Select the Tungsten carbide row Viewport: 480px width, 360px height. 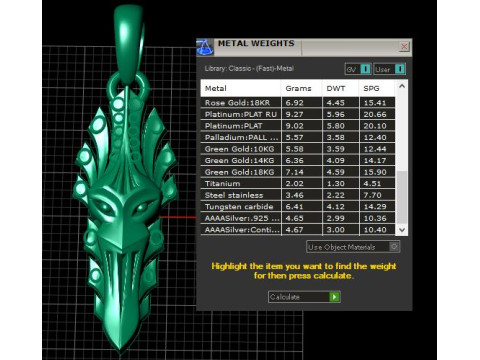298,207
